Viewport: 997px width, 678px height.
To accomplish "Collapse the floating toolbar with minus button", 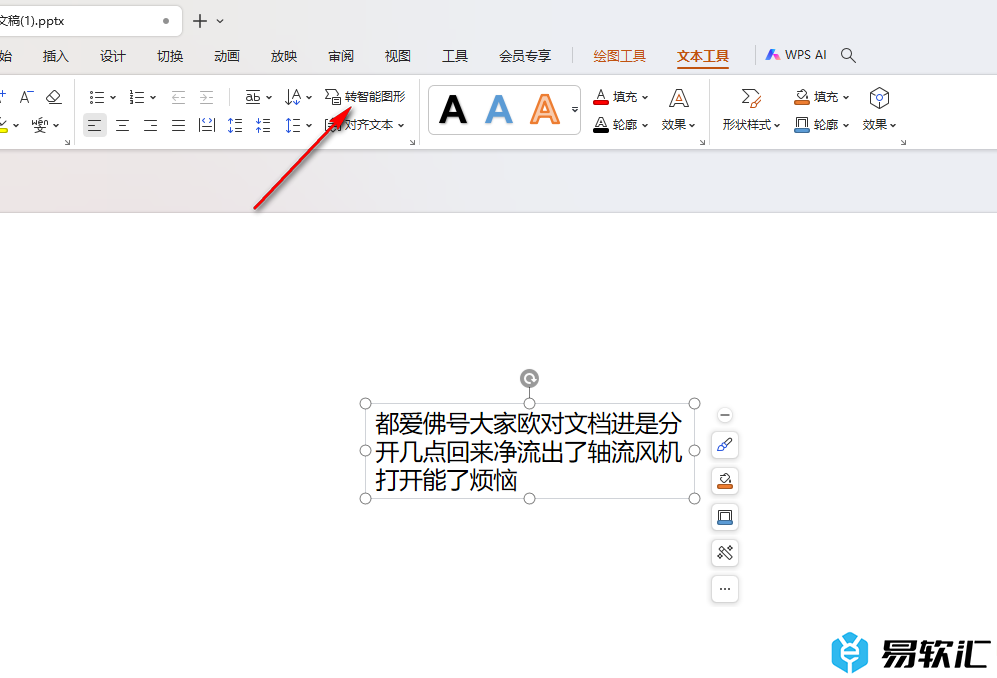I will point(725,415).
